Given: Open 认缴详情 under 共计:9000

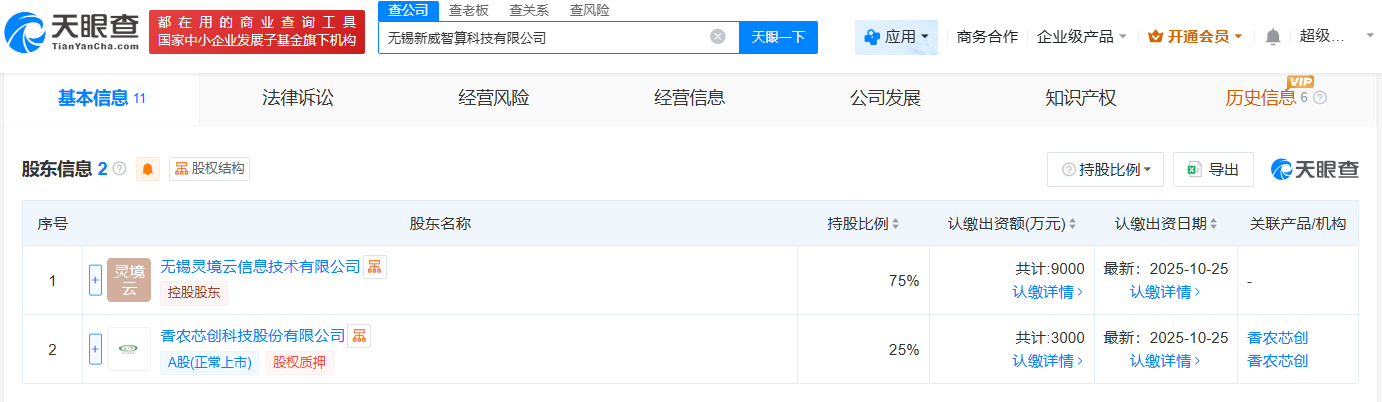Looking at the screenshot, I should (x=1048, y=292).
